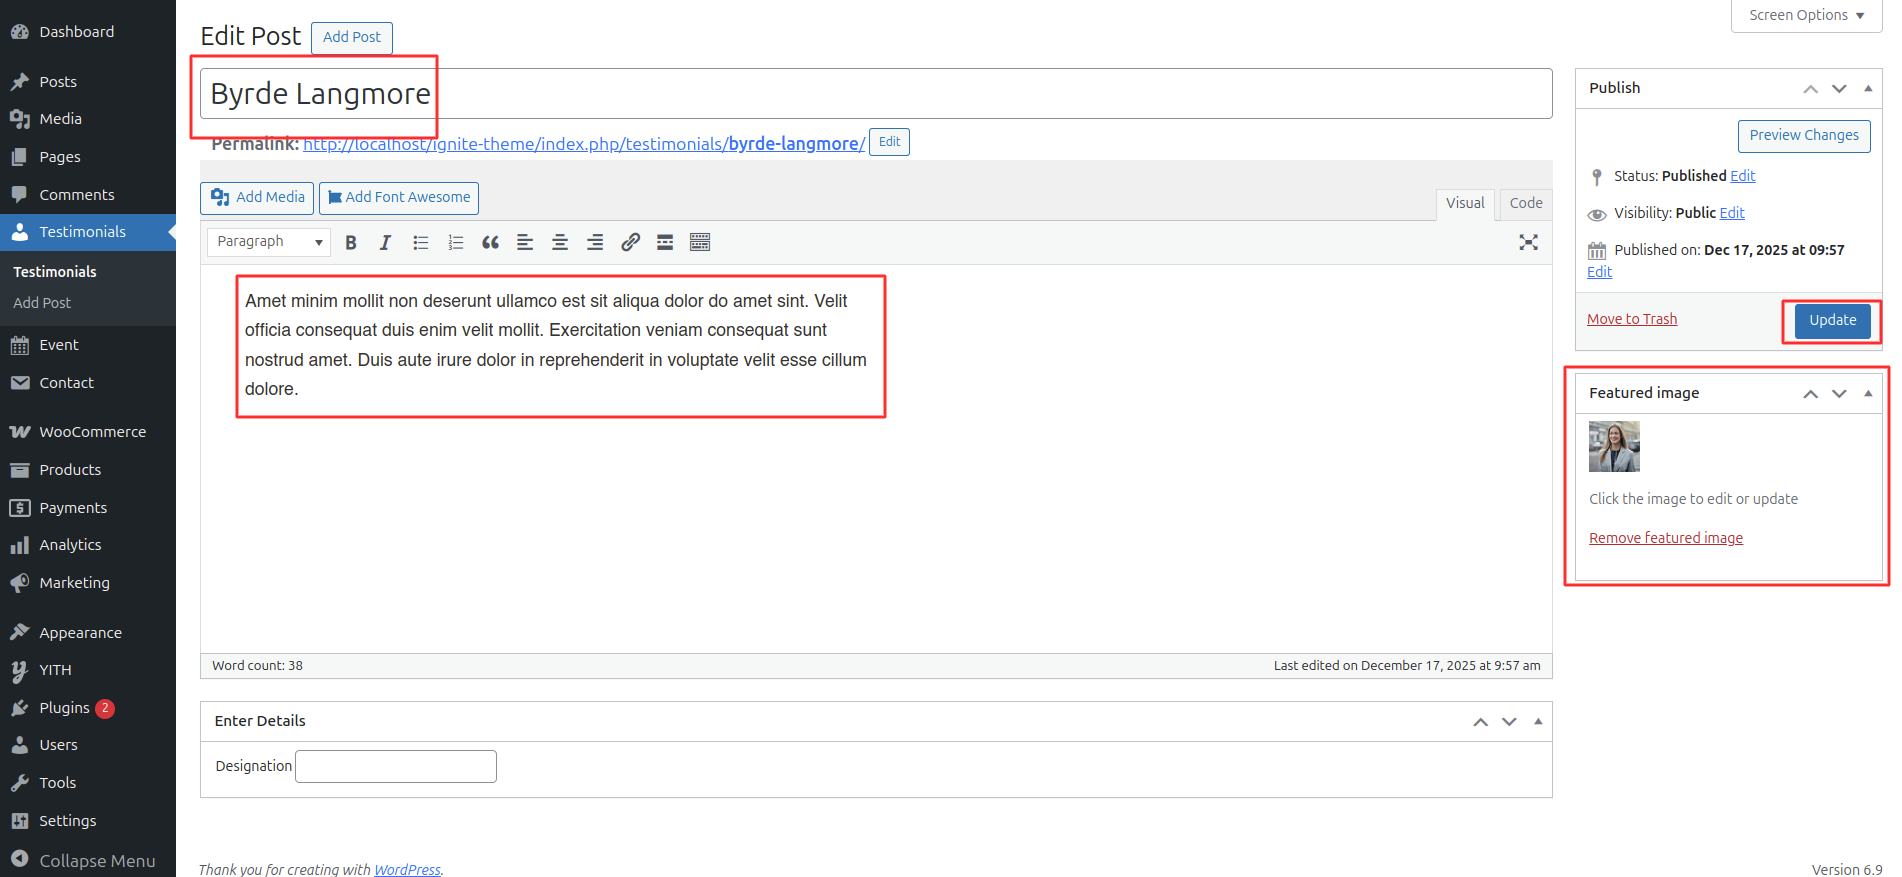Click the featured image thumbnail
1902x877 pixels.
click(x=1614, y=446)
